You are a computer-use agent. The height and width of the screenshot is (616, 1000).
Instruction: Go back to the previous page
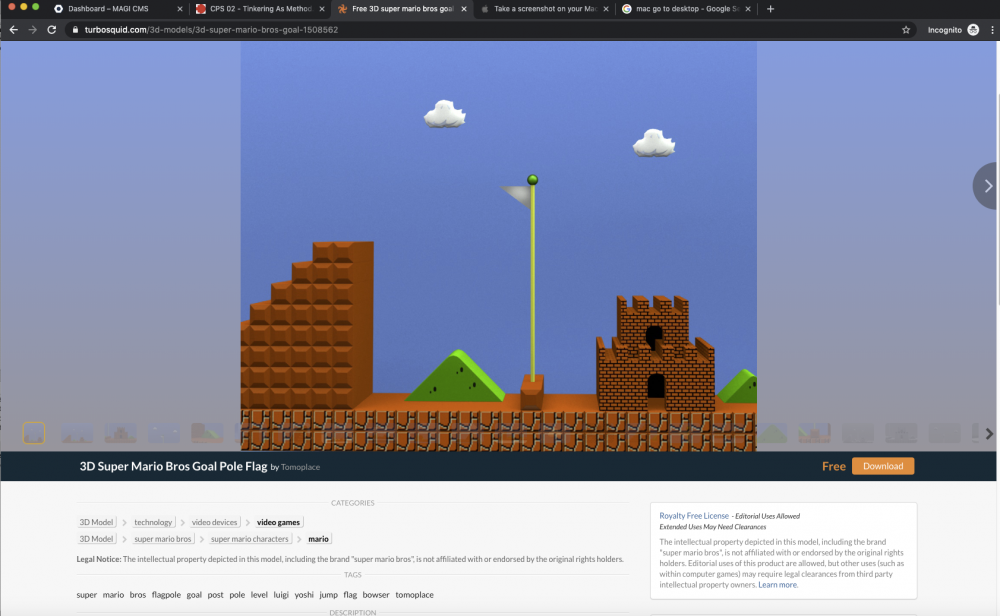coord(13,30)
